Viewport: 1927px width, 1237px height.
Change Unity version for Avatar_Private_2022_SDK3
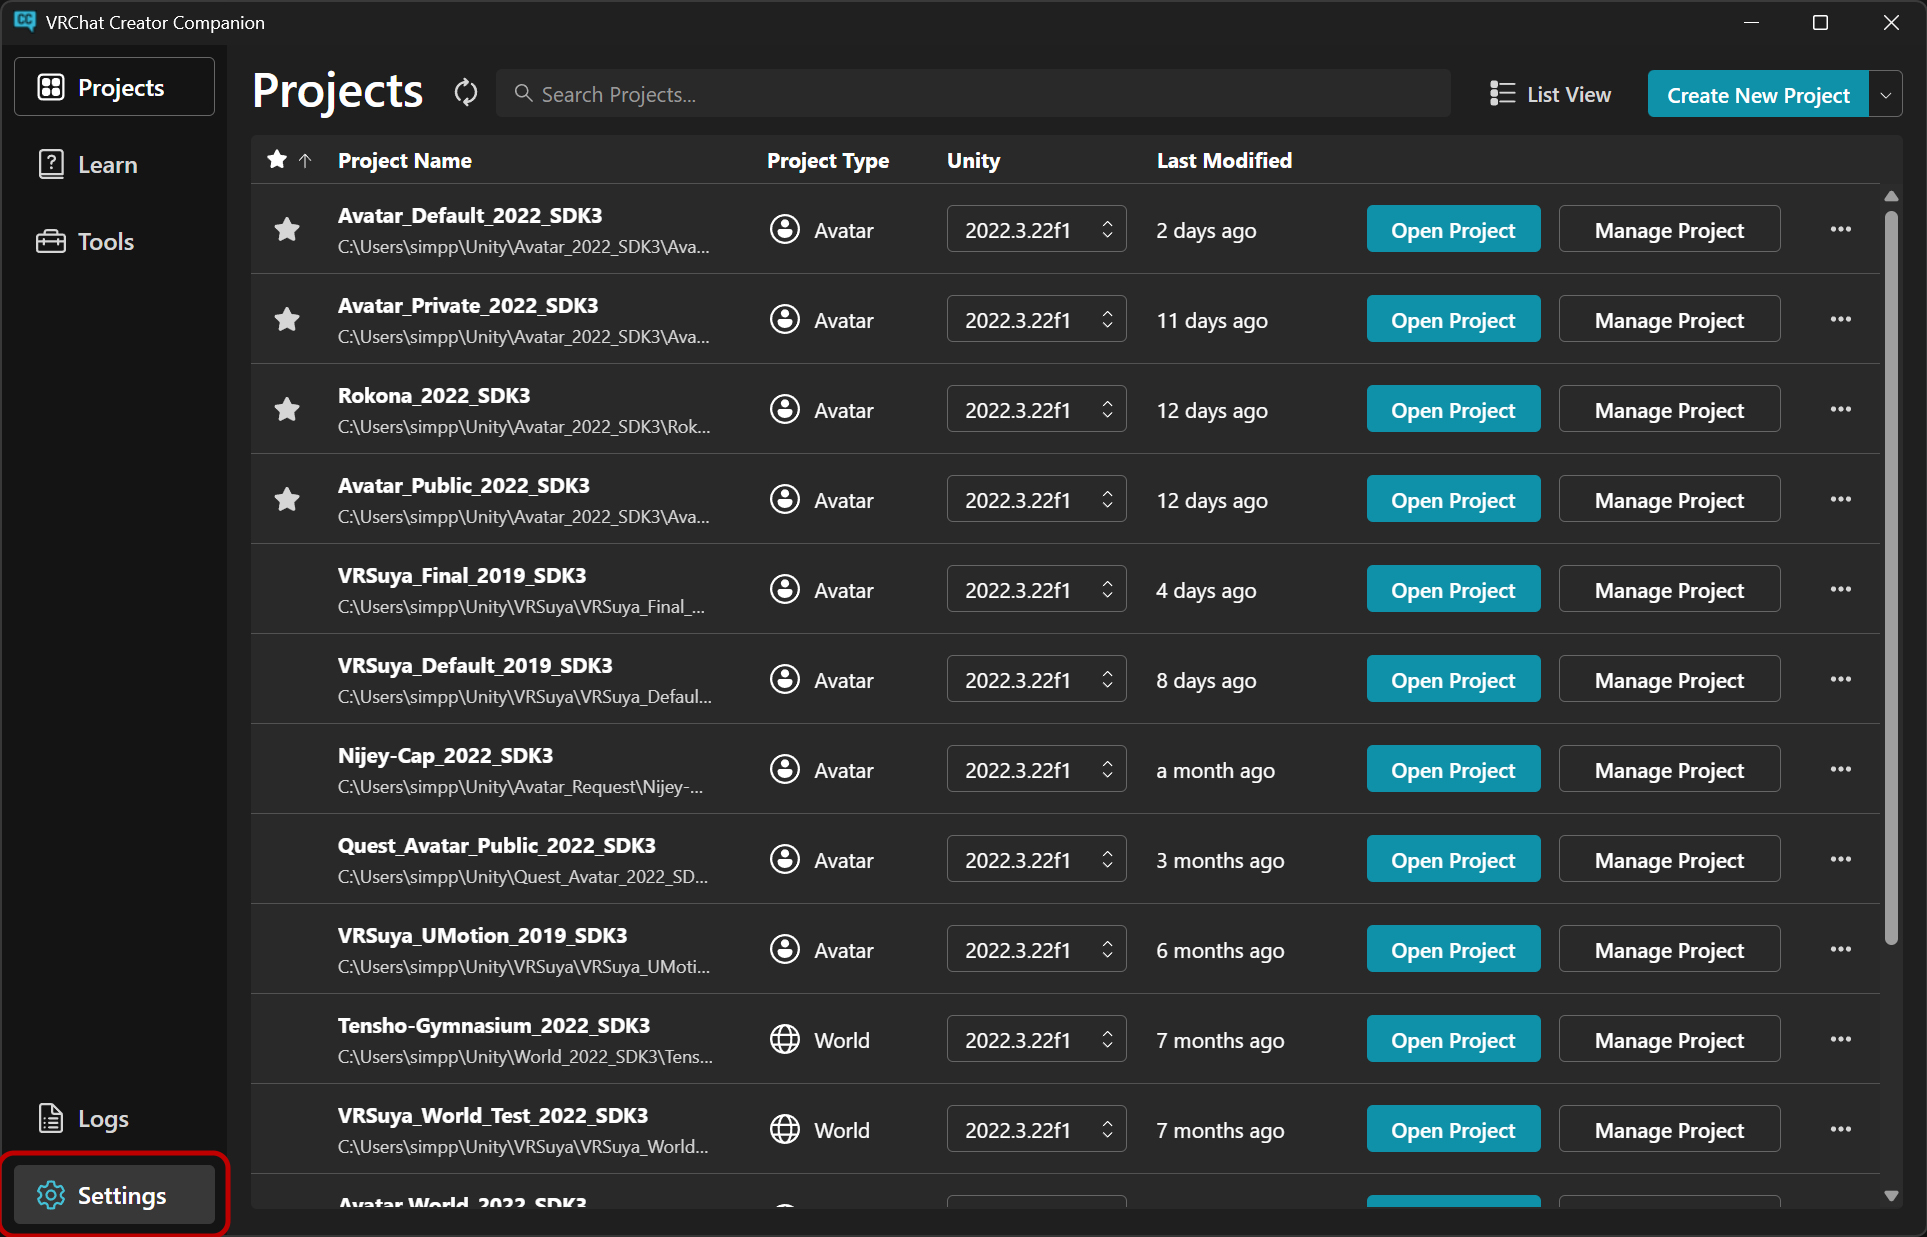(x=1036, y=320)
